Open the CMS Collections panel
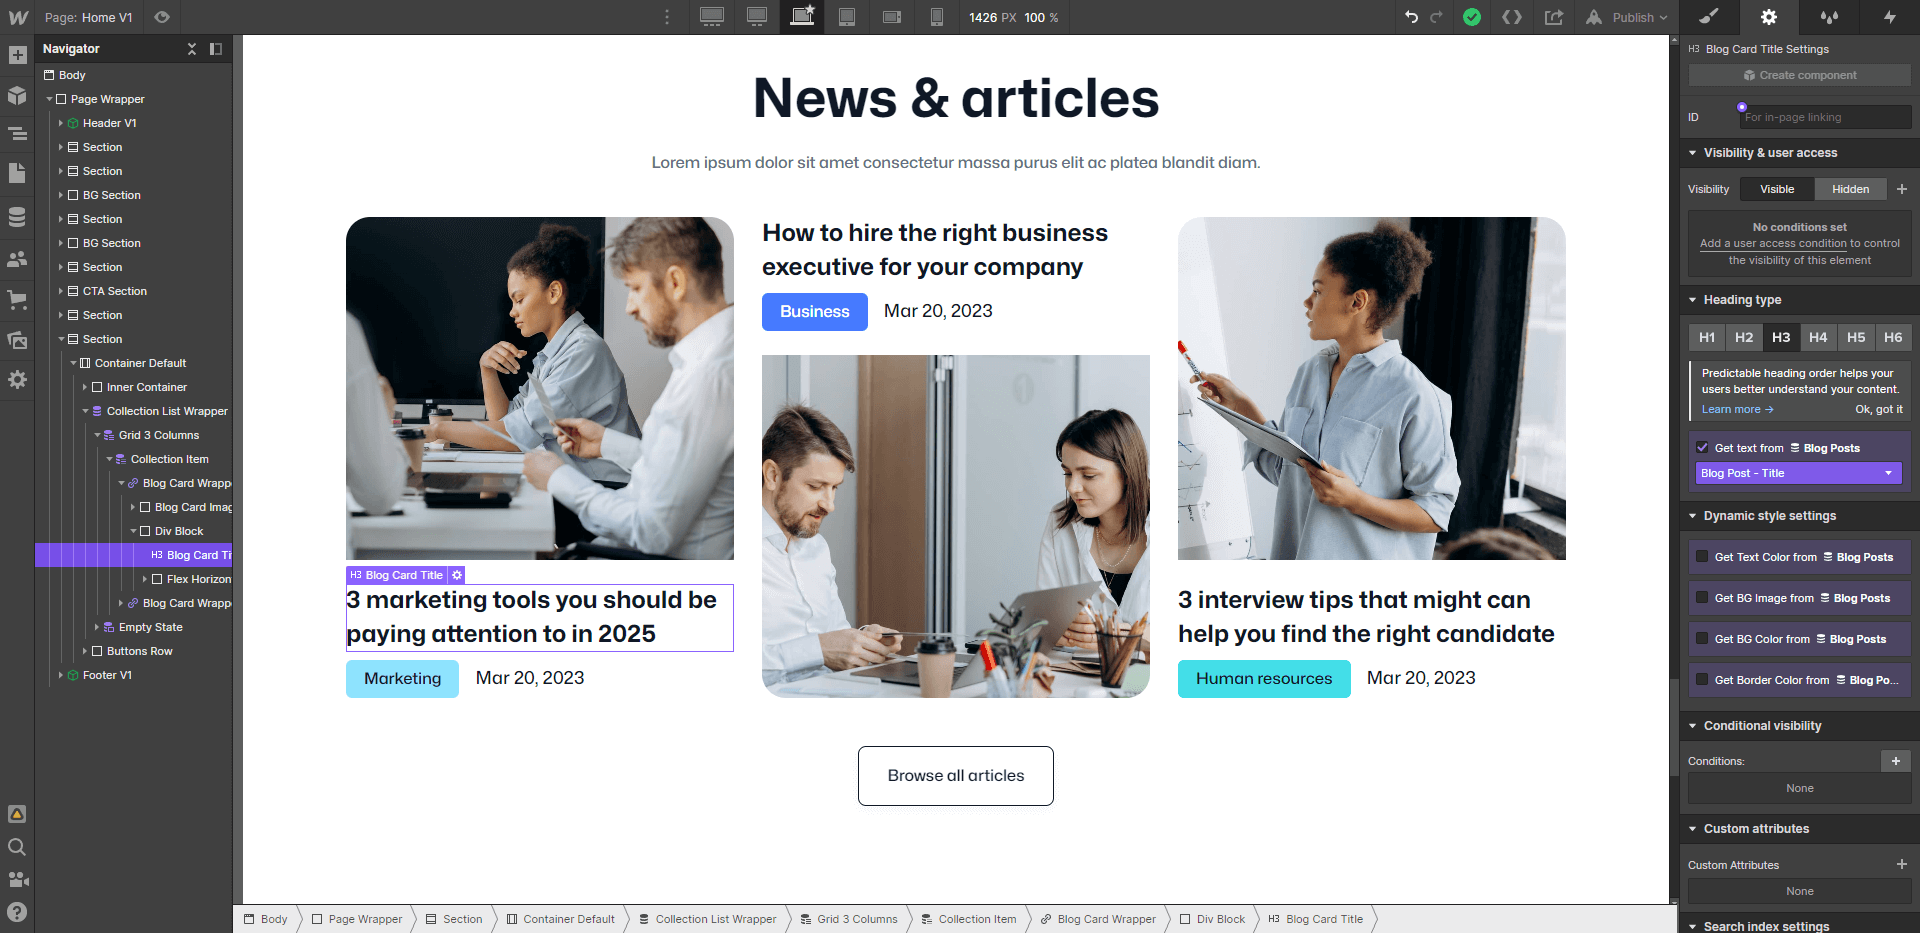Image resolution: width=1920 pixels, height=933 pixels. (17, 217)
